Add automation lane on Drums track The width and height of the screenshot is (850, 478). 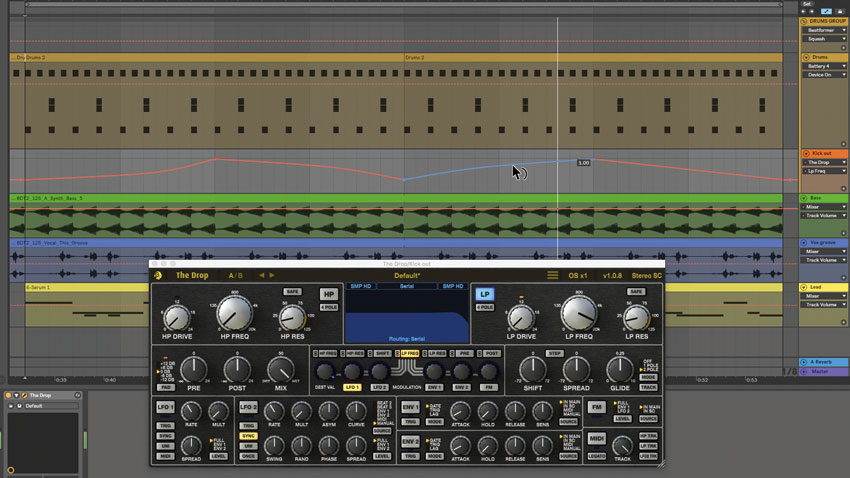pos(843,144)
